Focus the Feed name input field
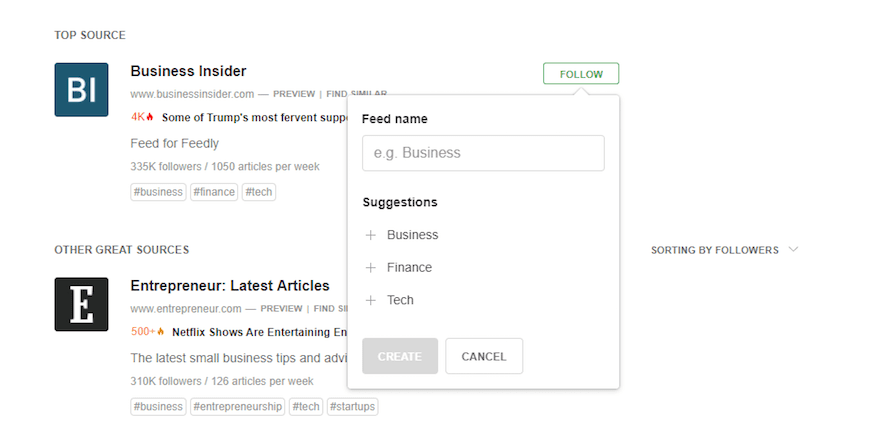Screen dimensions: 879x432 (483, 153)
